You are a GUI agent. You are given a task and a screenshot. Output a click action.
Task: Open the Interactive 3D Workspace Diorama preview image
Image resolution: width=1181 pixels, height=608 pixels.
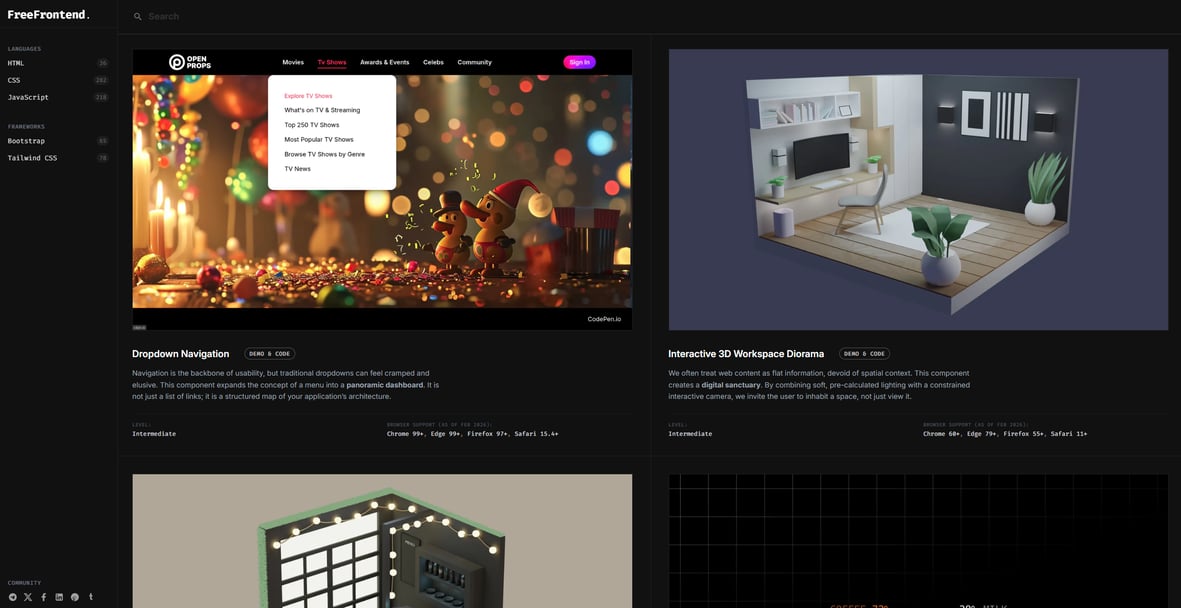[918, 190]
